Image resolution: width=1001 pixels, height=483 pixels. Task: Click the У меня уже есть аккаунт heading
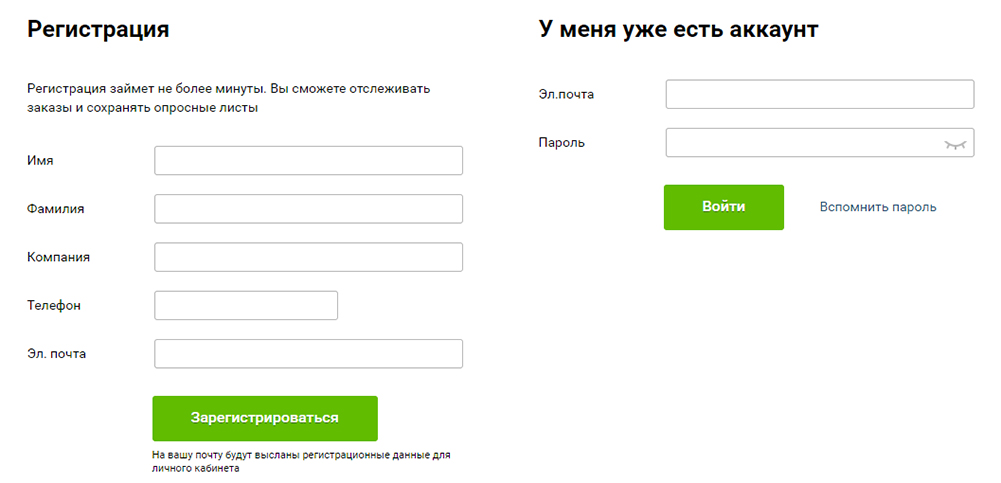tap(679, 29)
